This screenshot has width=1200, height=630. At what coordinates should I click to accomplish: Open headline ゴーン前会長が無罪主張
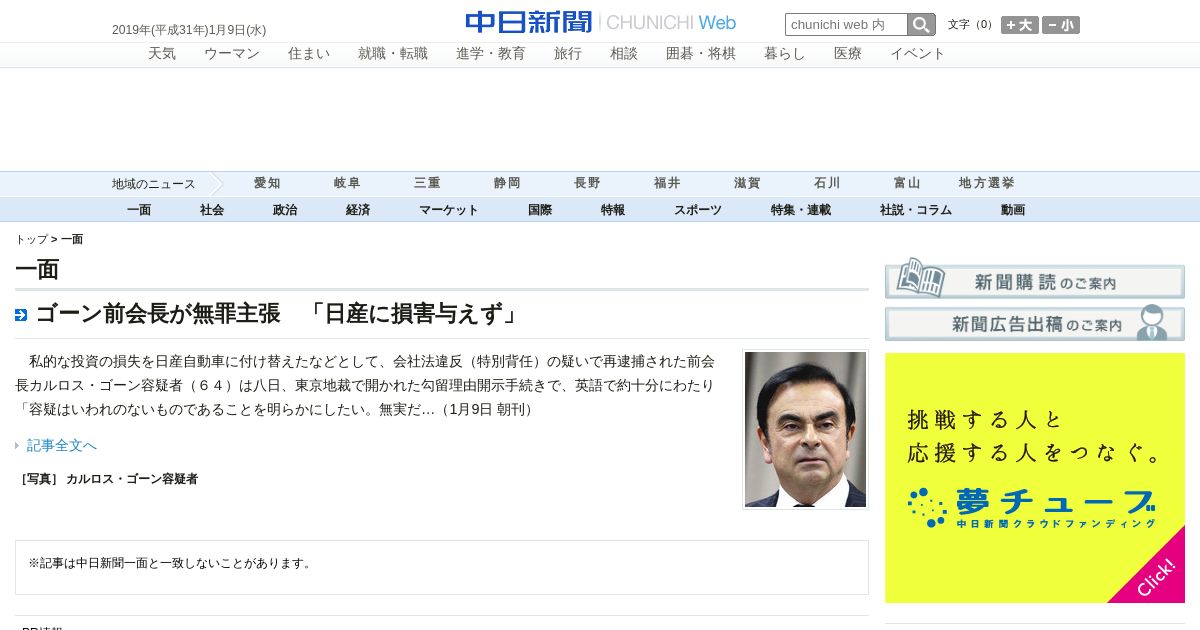(278, 314)
